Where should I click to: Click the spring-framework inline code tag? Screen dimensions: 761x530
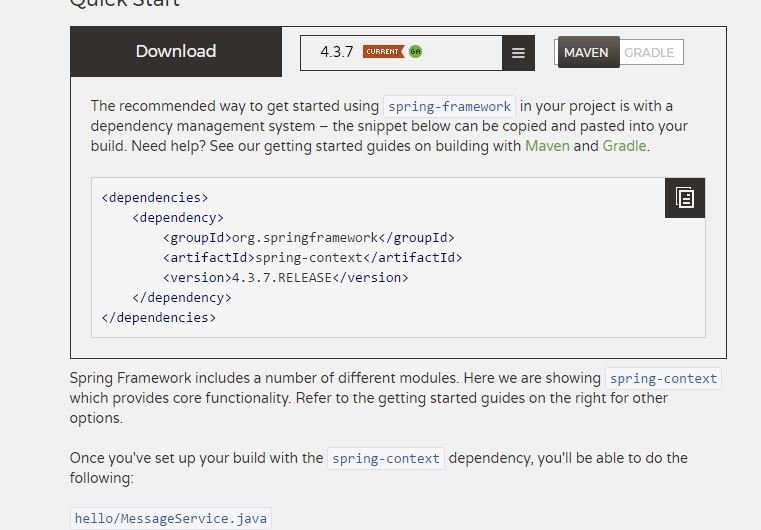[450, 107]
